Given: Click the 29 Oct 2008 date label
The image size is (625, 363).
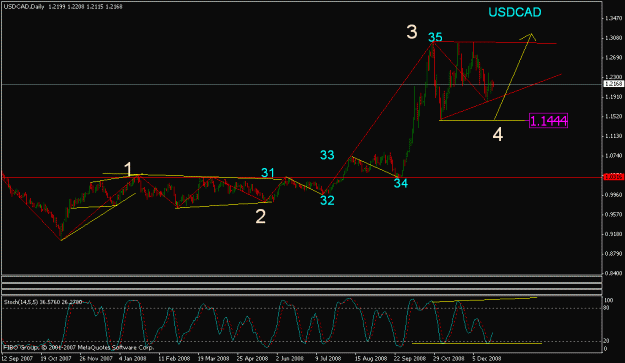Looking at the screenshot, I should [449, 358].
